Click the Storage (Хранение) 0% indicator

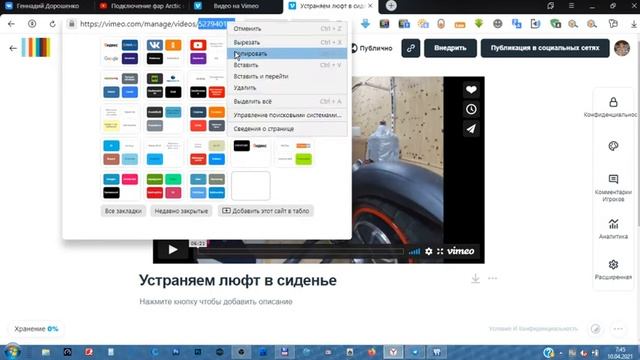click(36, 329)
